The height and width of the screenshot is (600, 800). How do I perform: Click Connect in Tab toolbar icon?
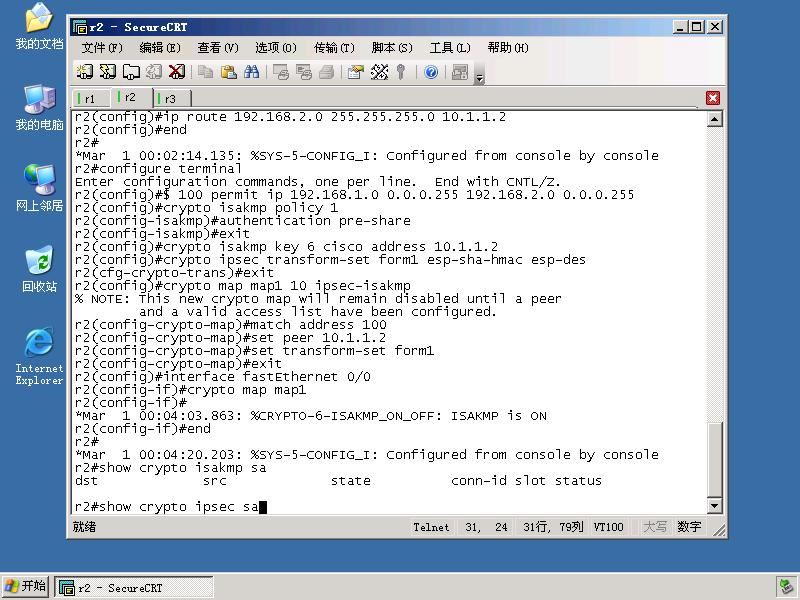(x=131, y=72)
